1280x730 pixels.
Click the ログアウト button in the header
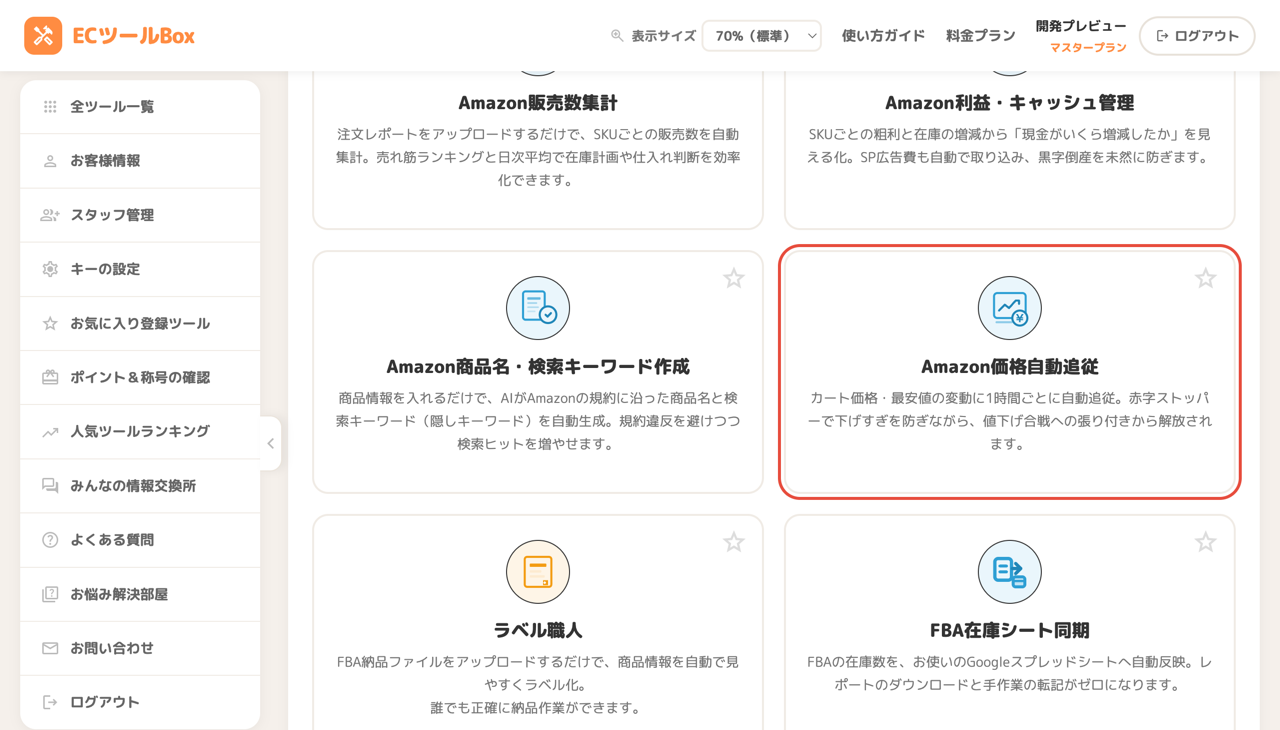(1197, 36)
